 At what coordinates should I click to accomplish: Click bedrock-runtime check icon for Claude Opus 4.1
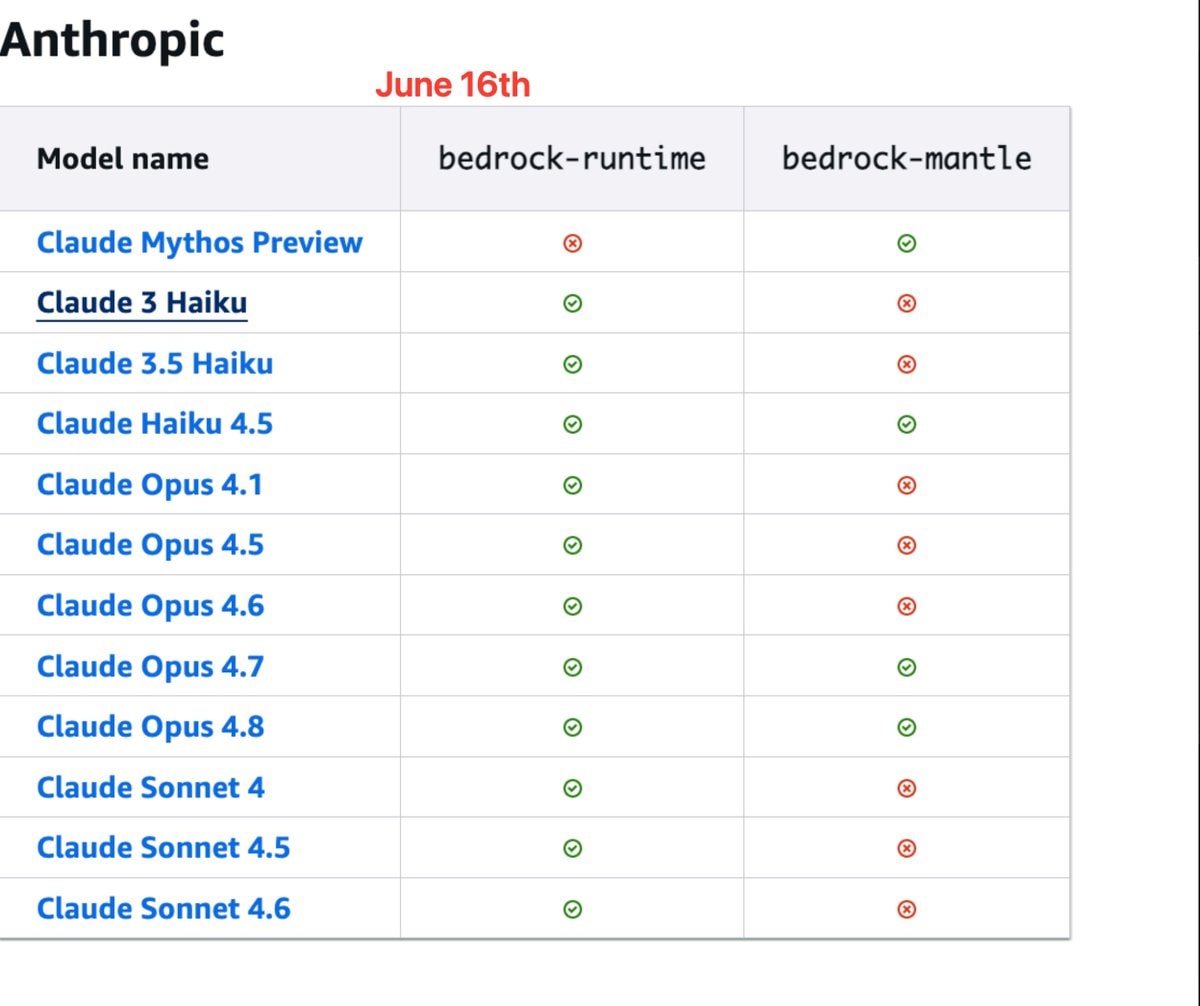[572, 485]
